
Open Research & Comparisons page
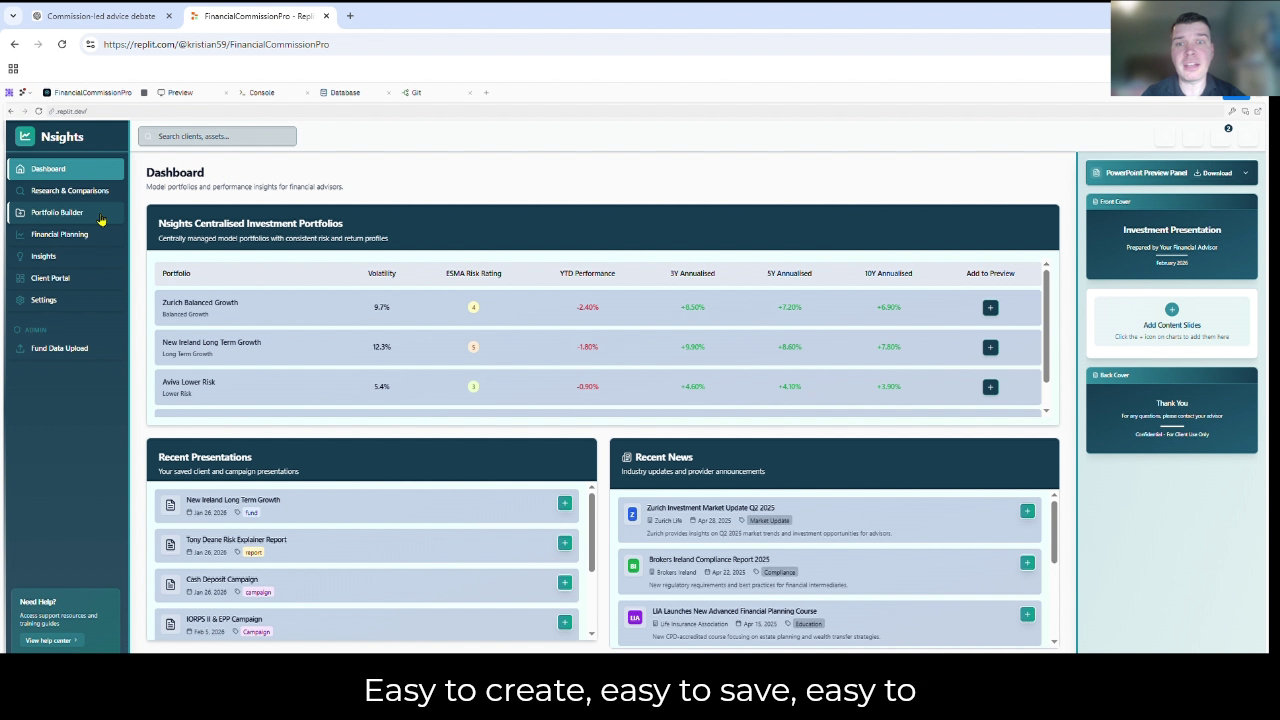tap(69, 190)
